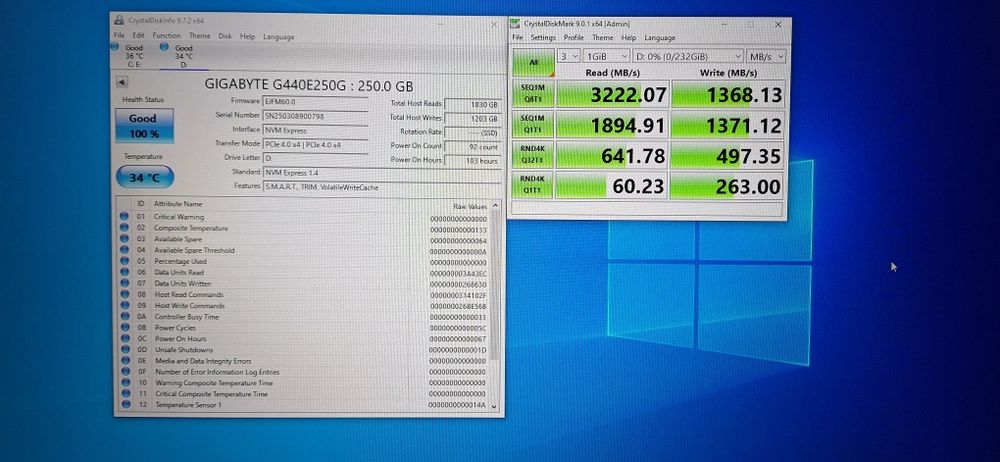1000x462 pixels.
Task: Click the Transfer Mode field PCIe 4.0 x4
Action: [x=315, y=144]
